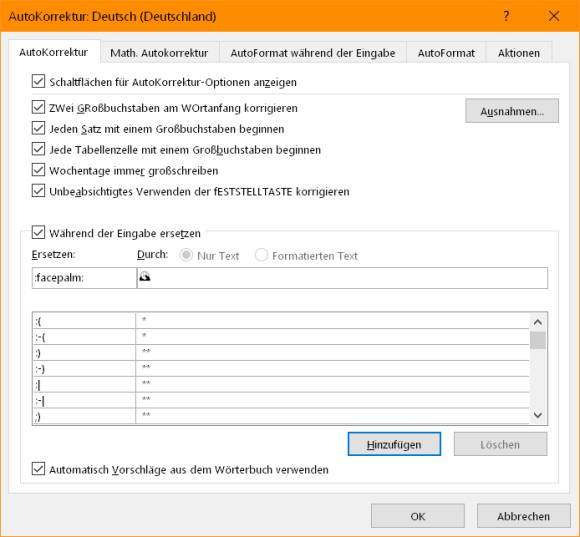
Task: Click the scroll up arrow in replacement list
Action: point(538,322)
